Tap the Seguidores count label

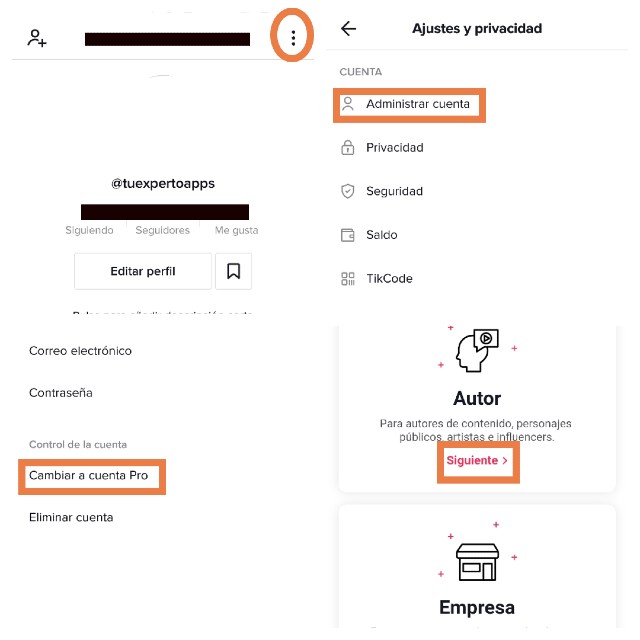[162, 230]
